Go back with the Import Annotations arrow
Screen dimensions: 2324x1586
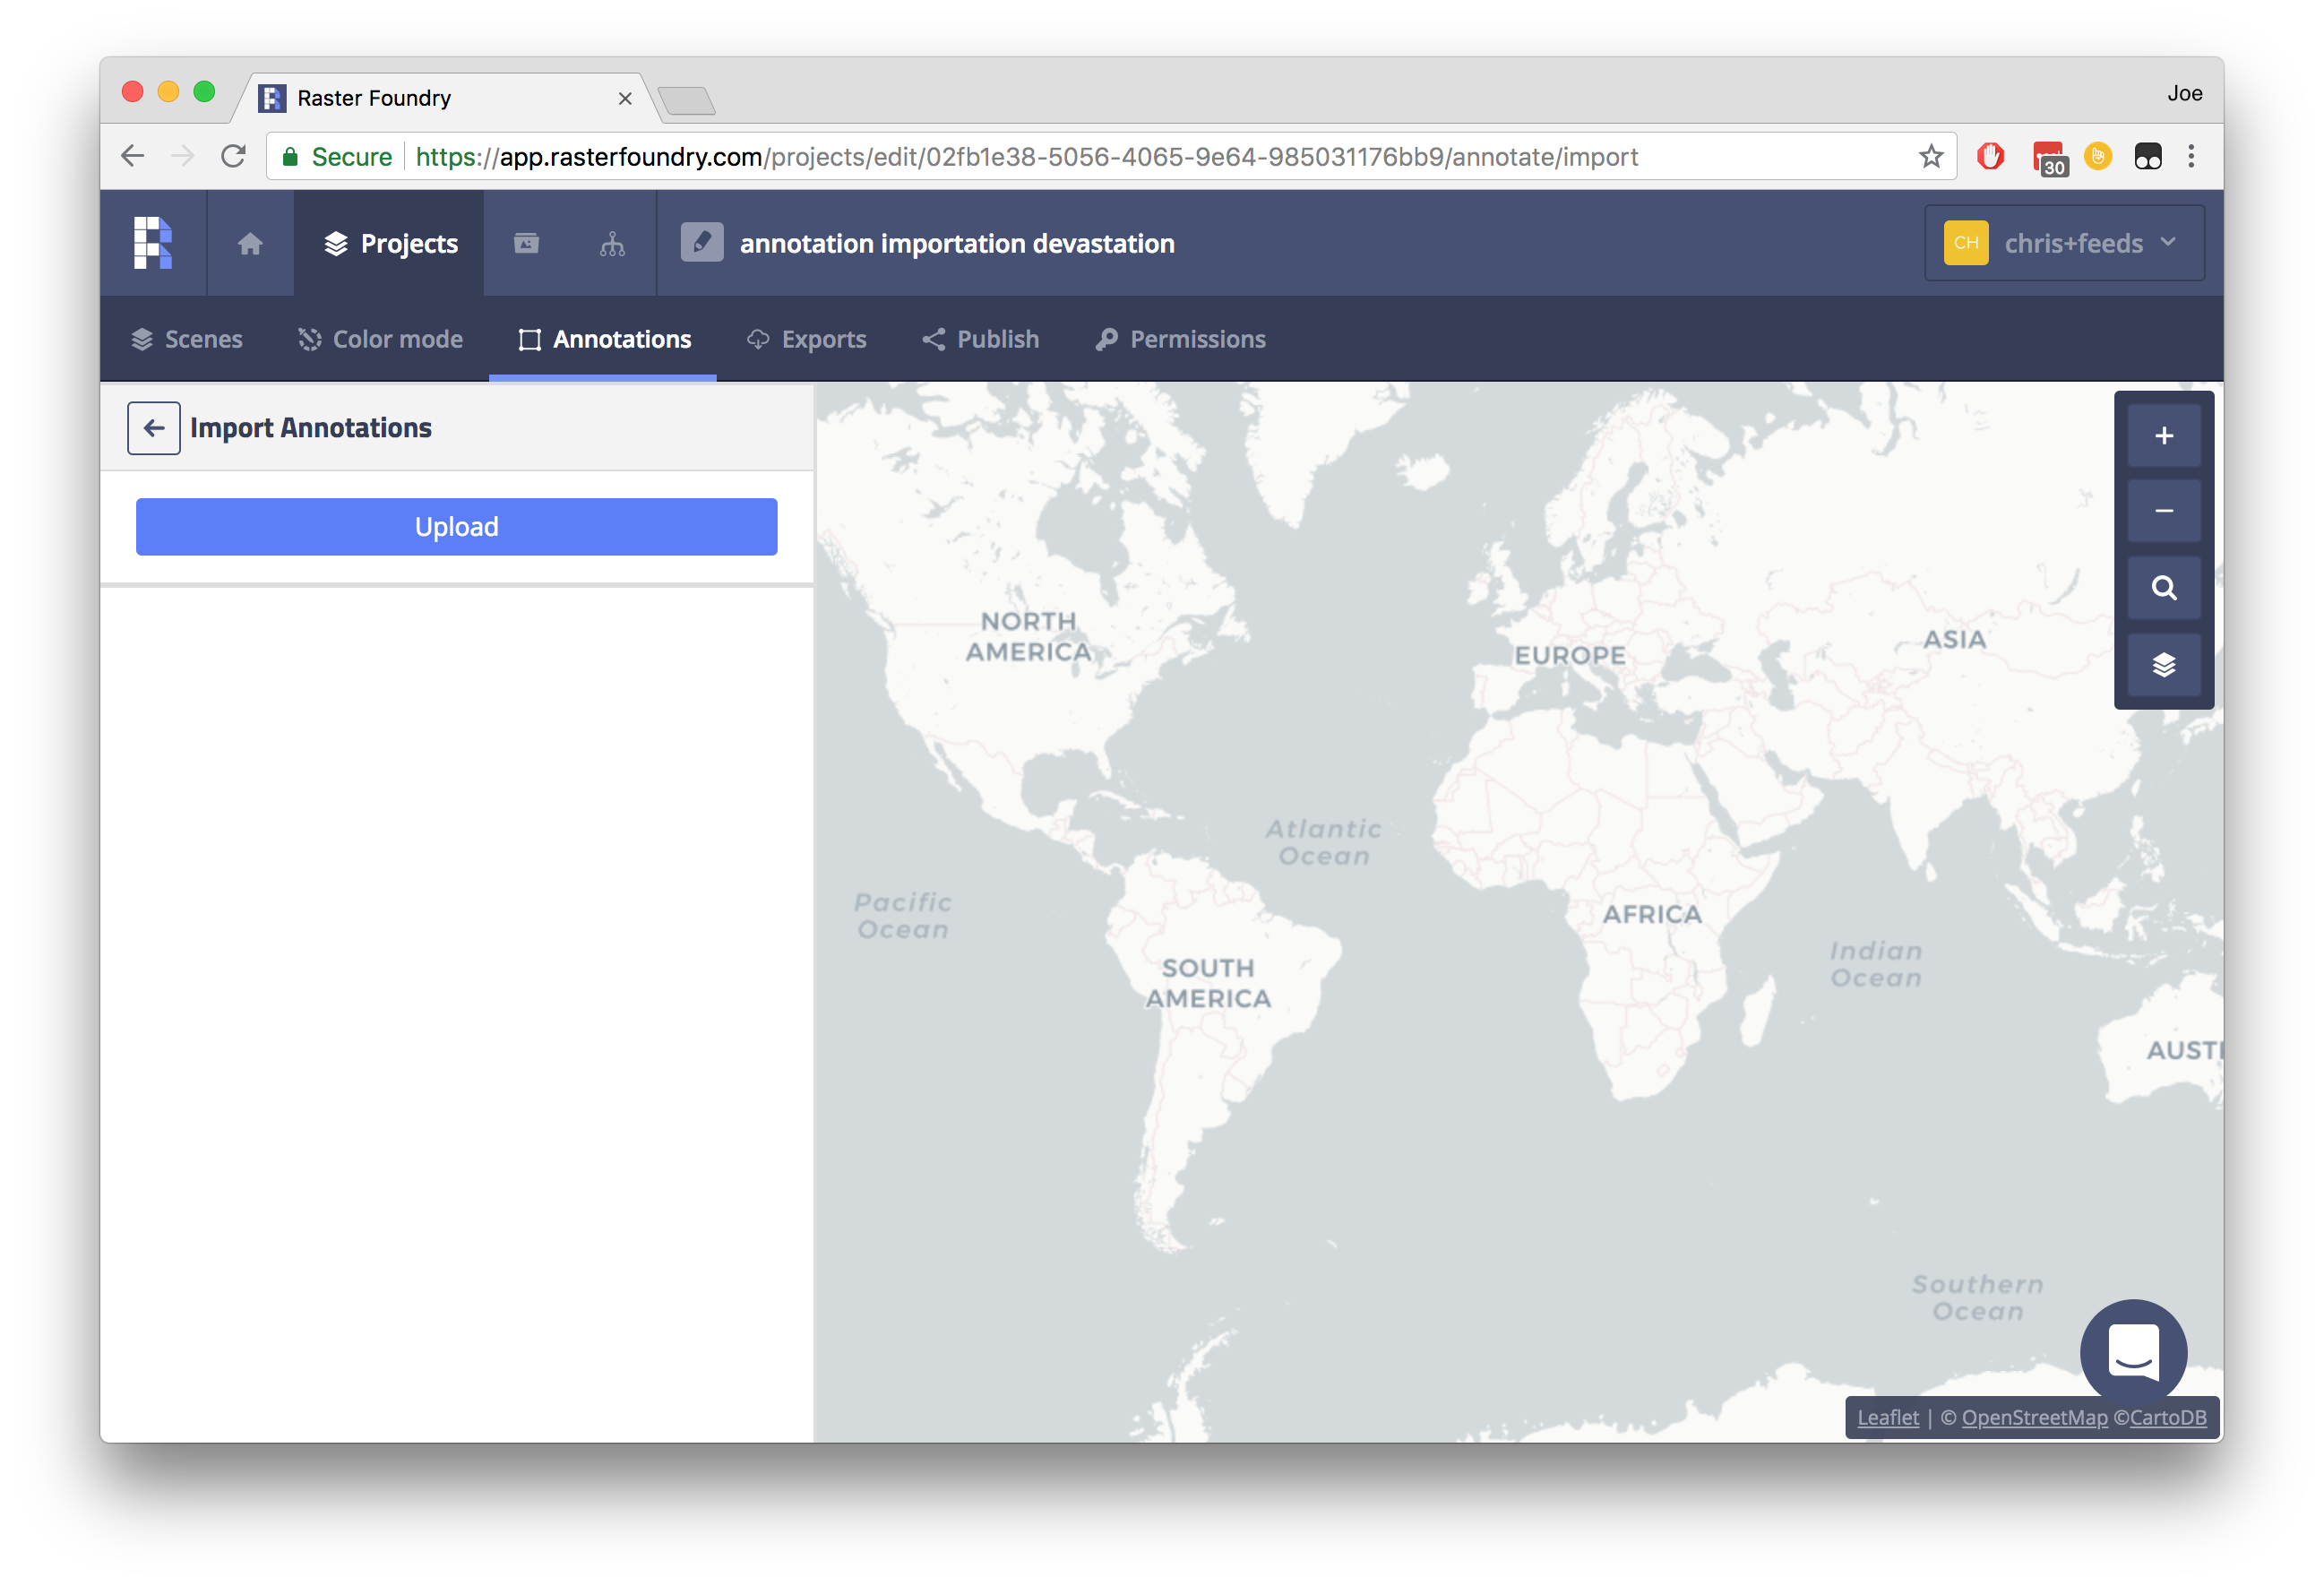tap(154, 427)
